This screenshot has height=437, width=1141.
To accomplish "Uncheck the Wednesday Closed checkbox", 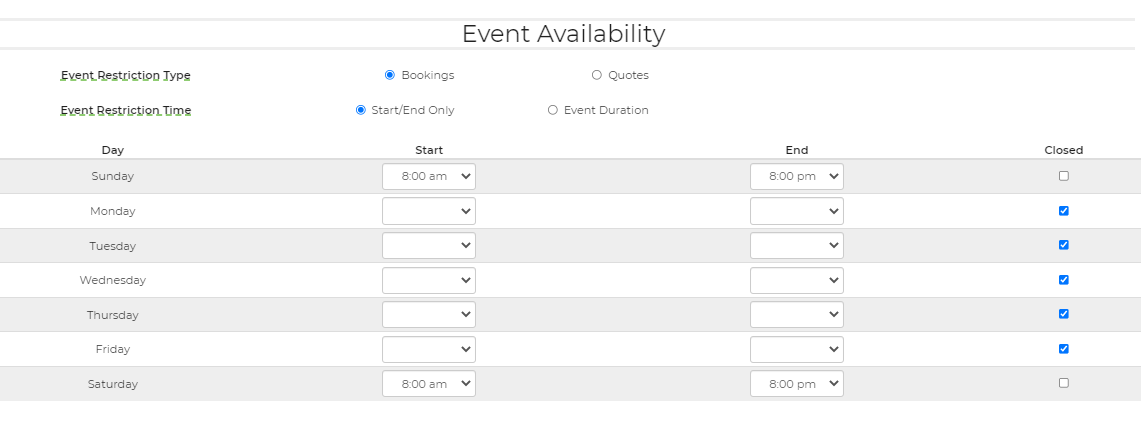I will pyautogui.click(x=1064, y=280).
